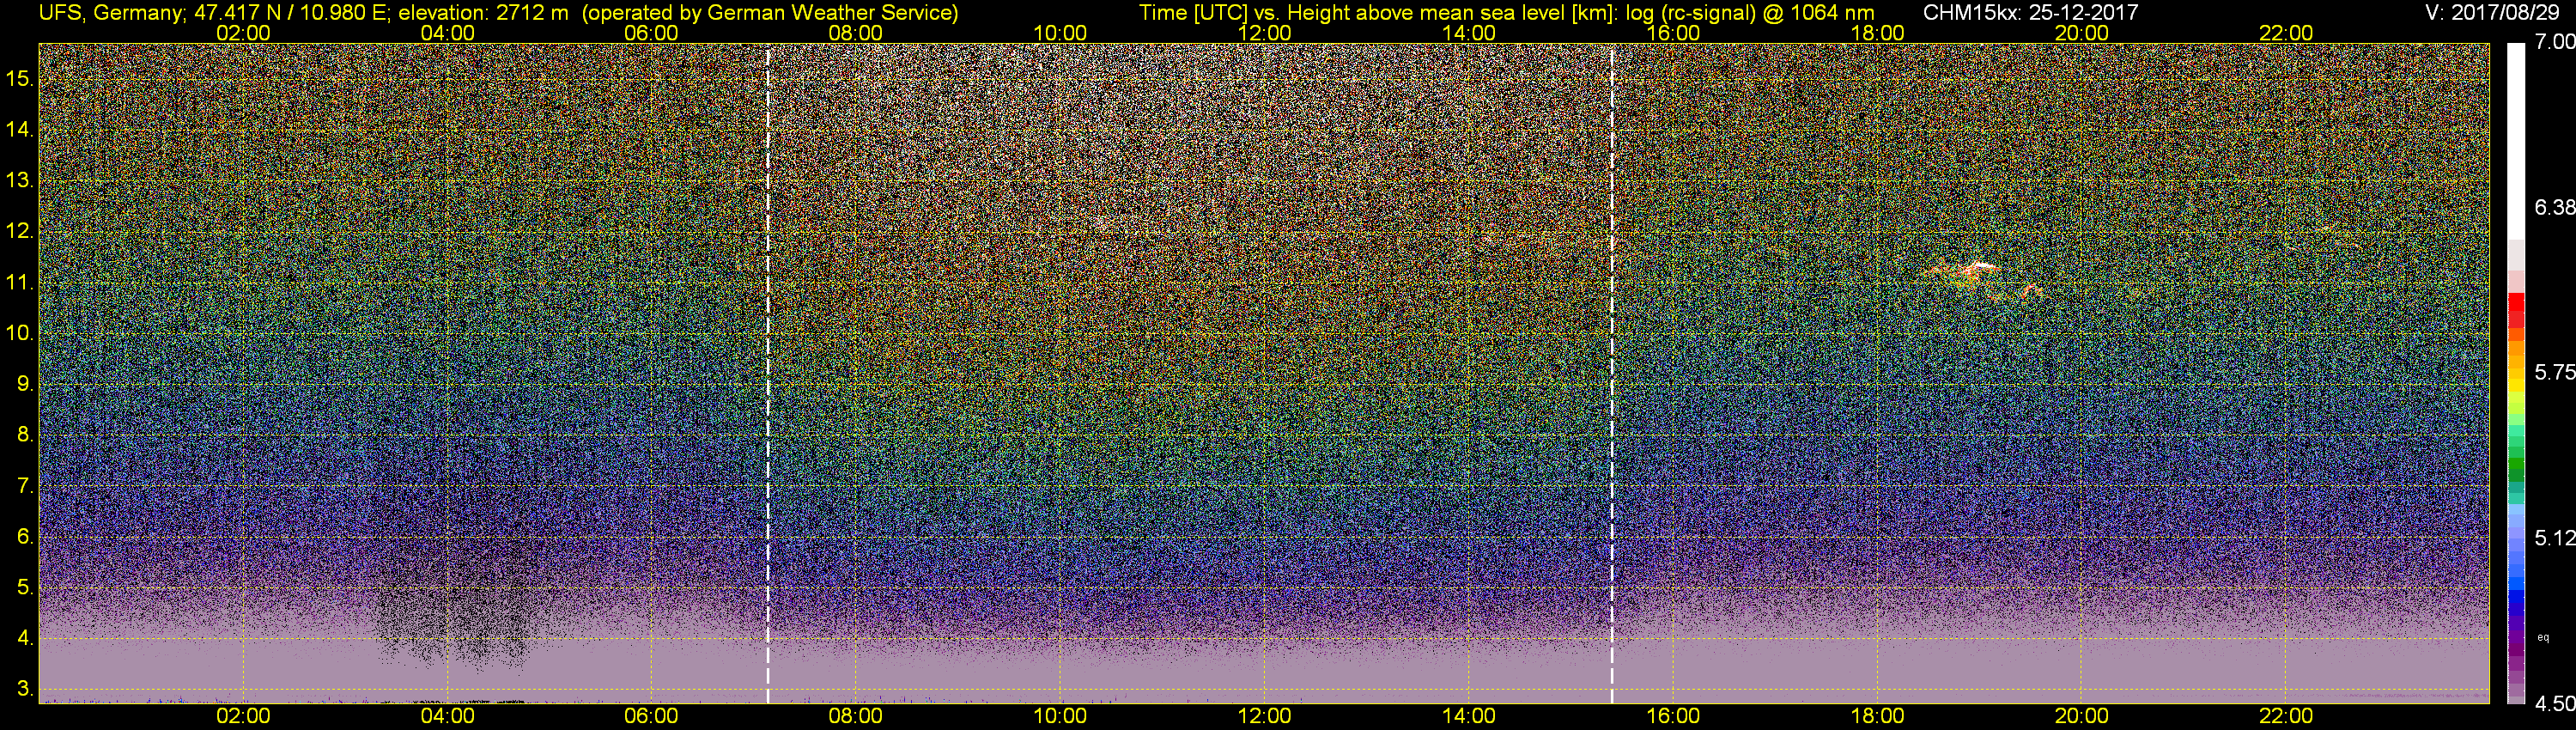Click the 15 km height axis label
Image resolution: width=2576 pixels, height=730 pixels.
pos(20,78)
